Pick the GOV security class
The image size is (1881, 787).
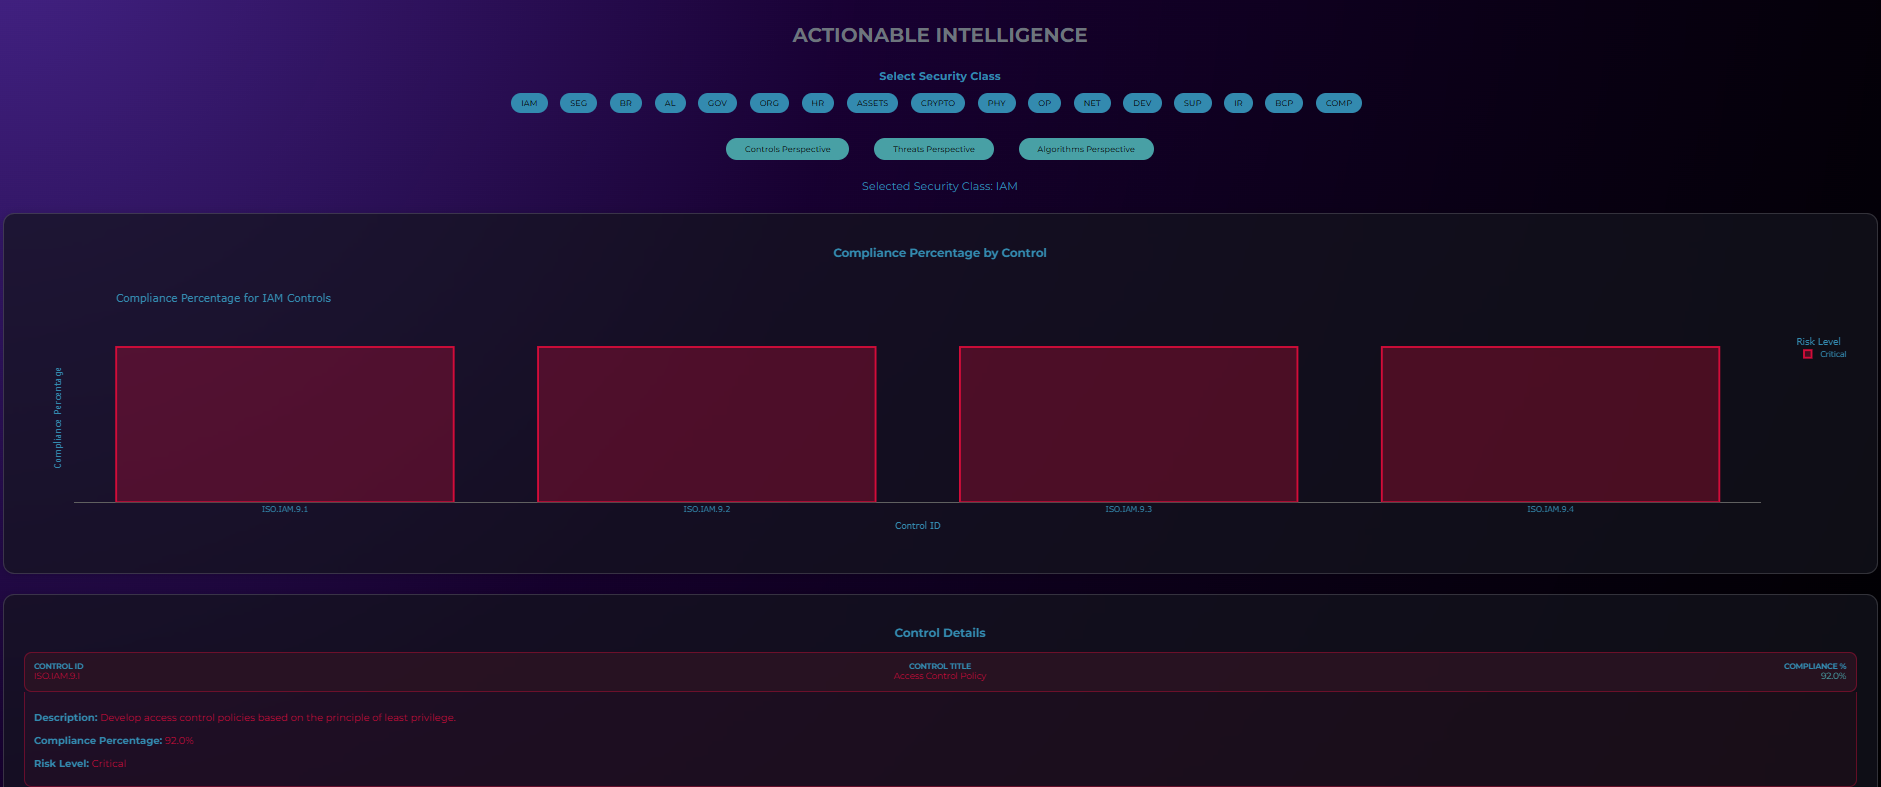coord(717,103)
